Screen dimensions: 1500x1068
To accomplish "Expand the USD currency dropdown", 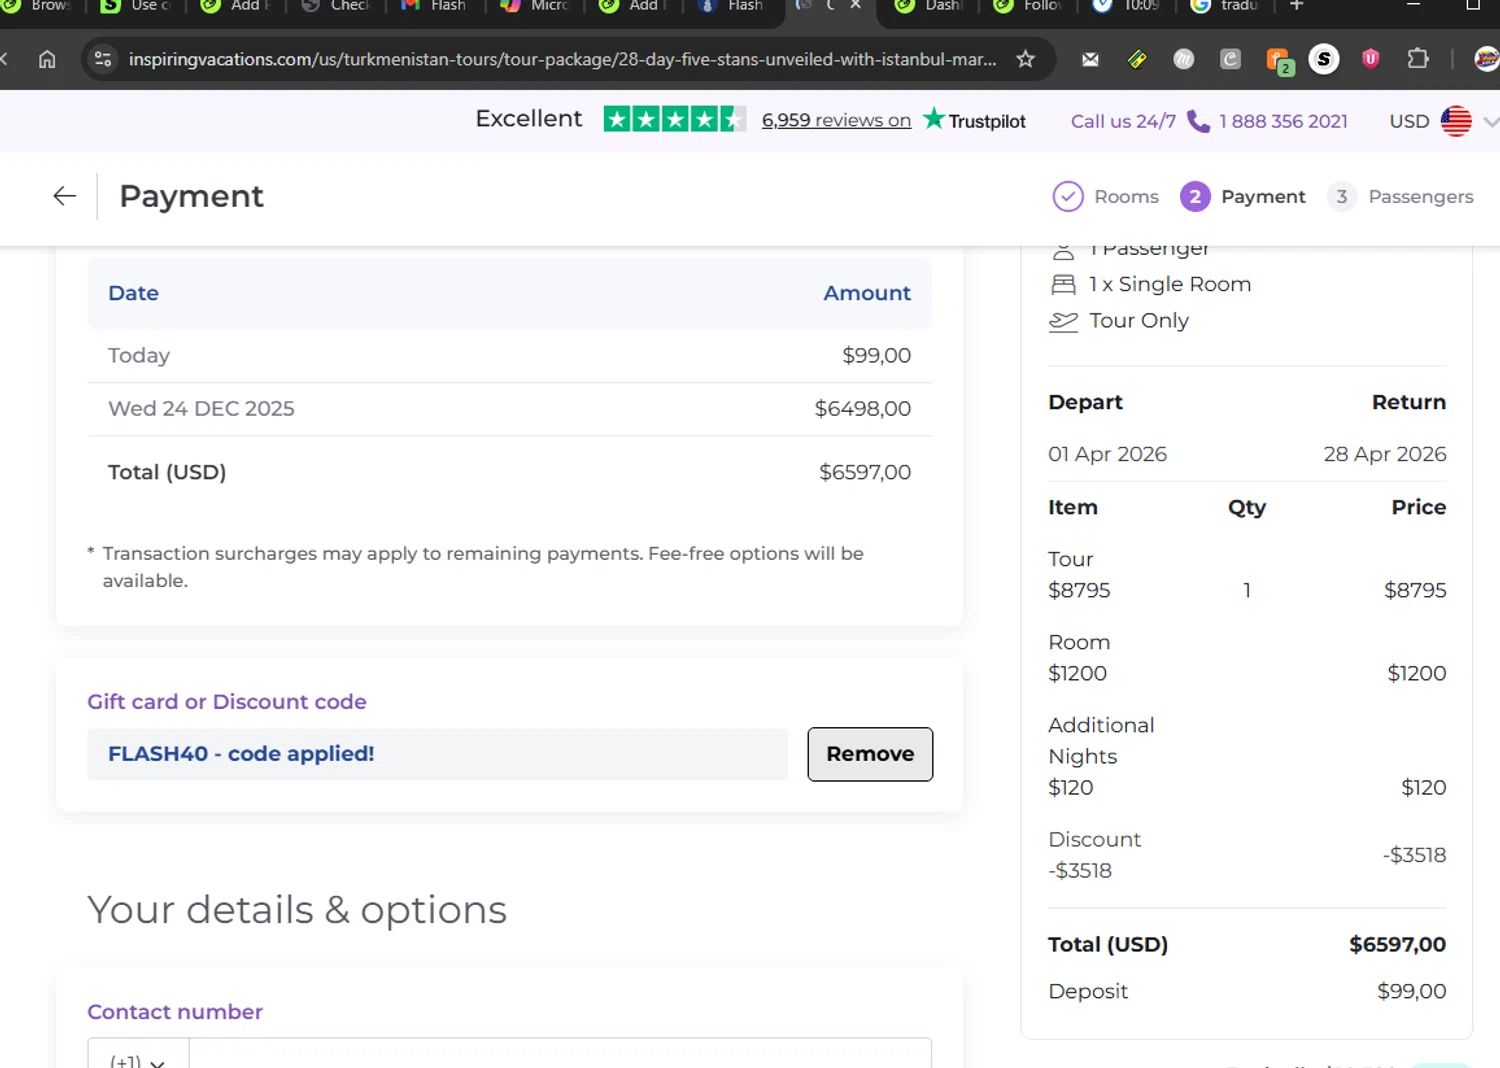I will point(1490,122).
